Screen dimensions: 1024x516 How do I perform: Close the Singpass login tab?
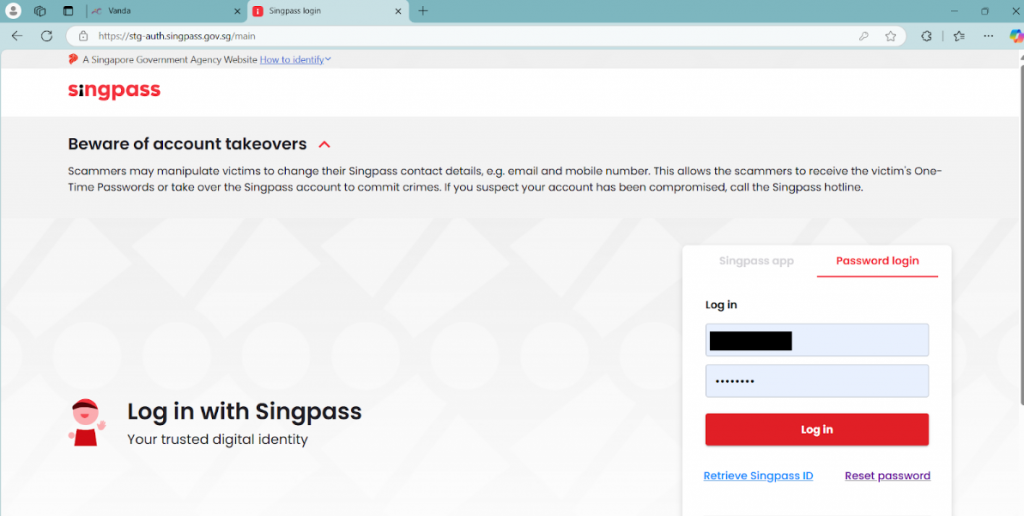click(x=398, y=11)
